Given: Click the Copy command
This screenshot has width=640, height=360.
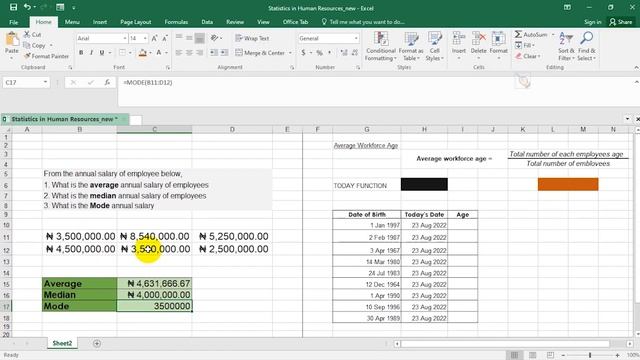Looking at the screenshot, I should point(34,45).
